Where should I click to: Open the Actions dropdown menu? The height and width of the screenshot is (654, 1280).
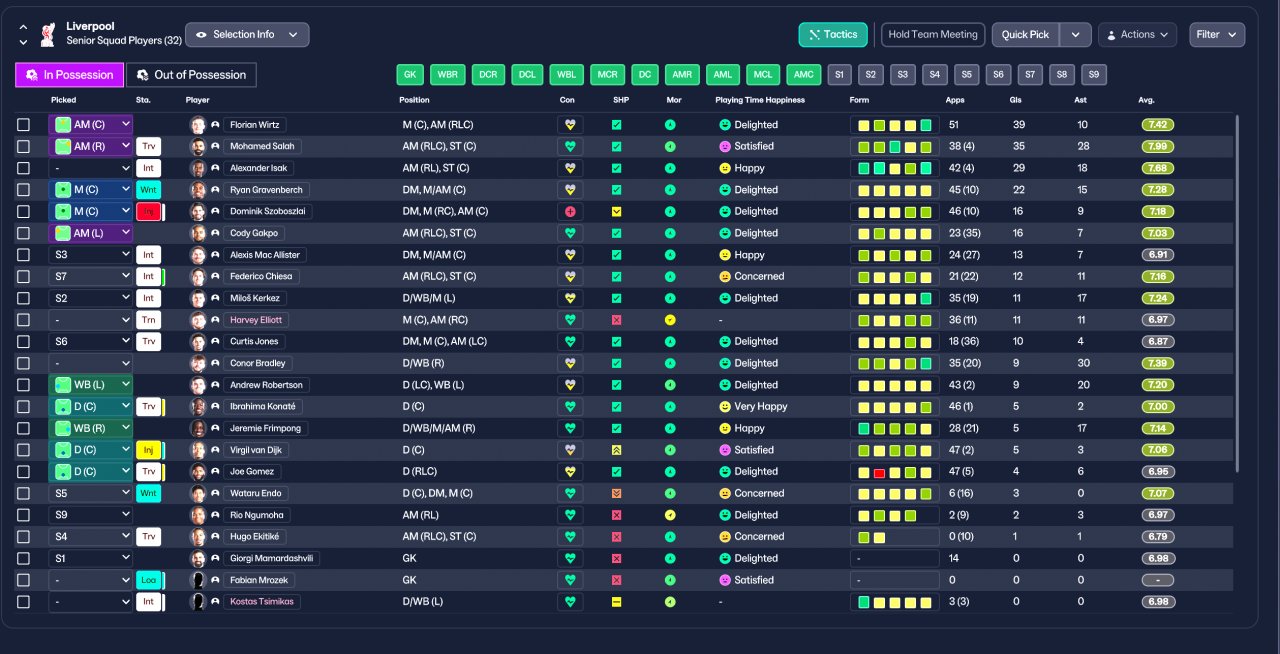click(x=1137, y=35)
